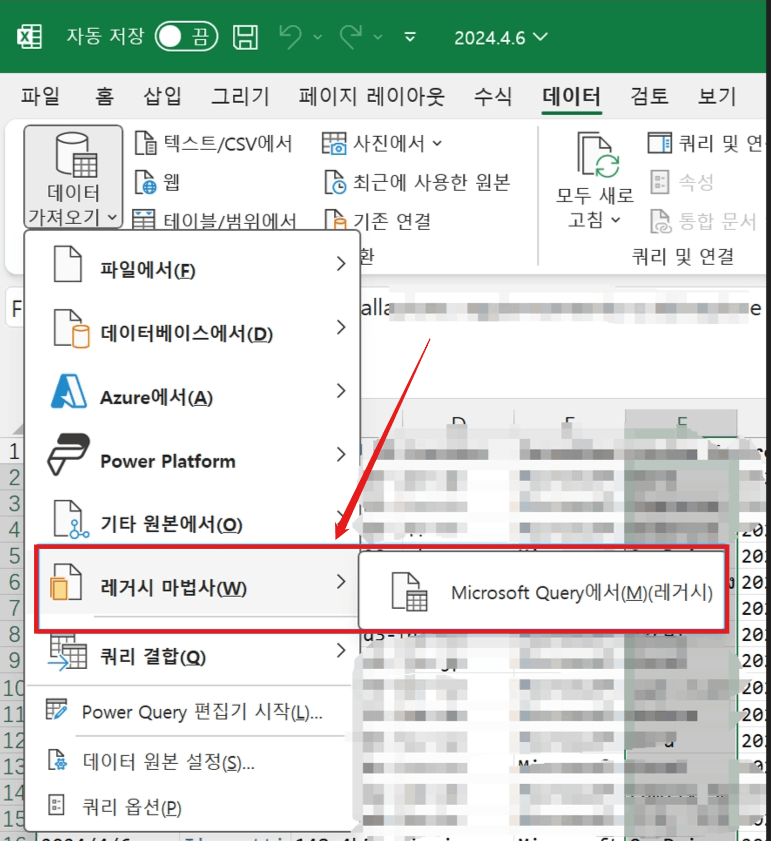Select row 9 header
Viewport: 771px width, 841px height.
coord(13,660)
